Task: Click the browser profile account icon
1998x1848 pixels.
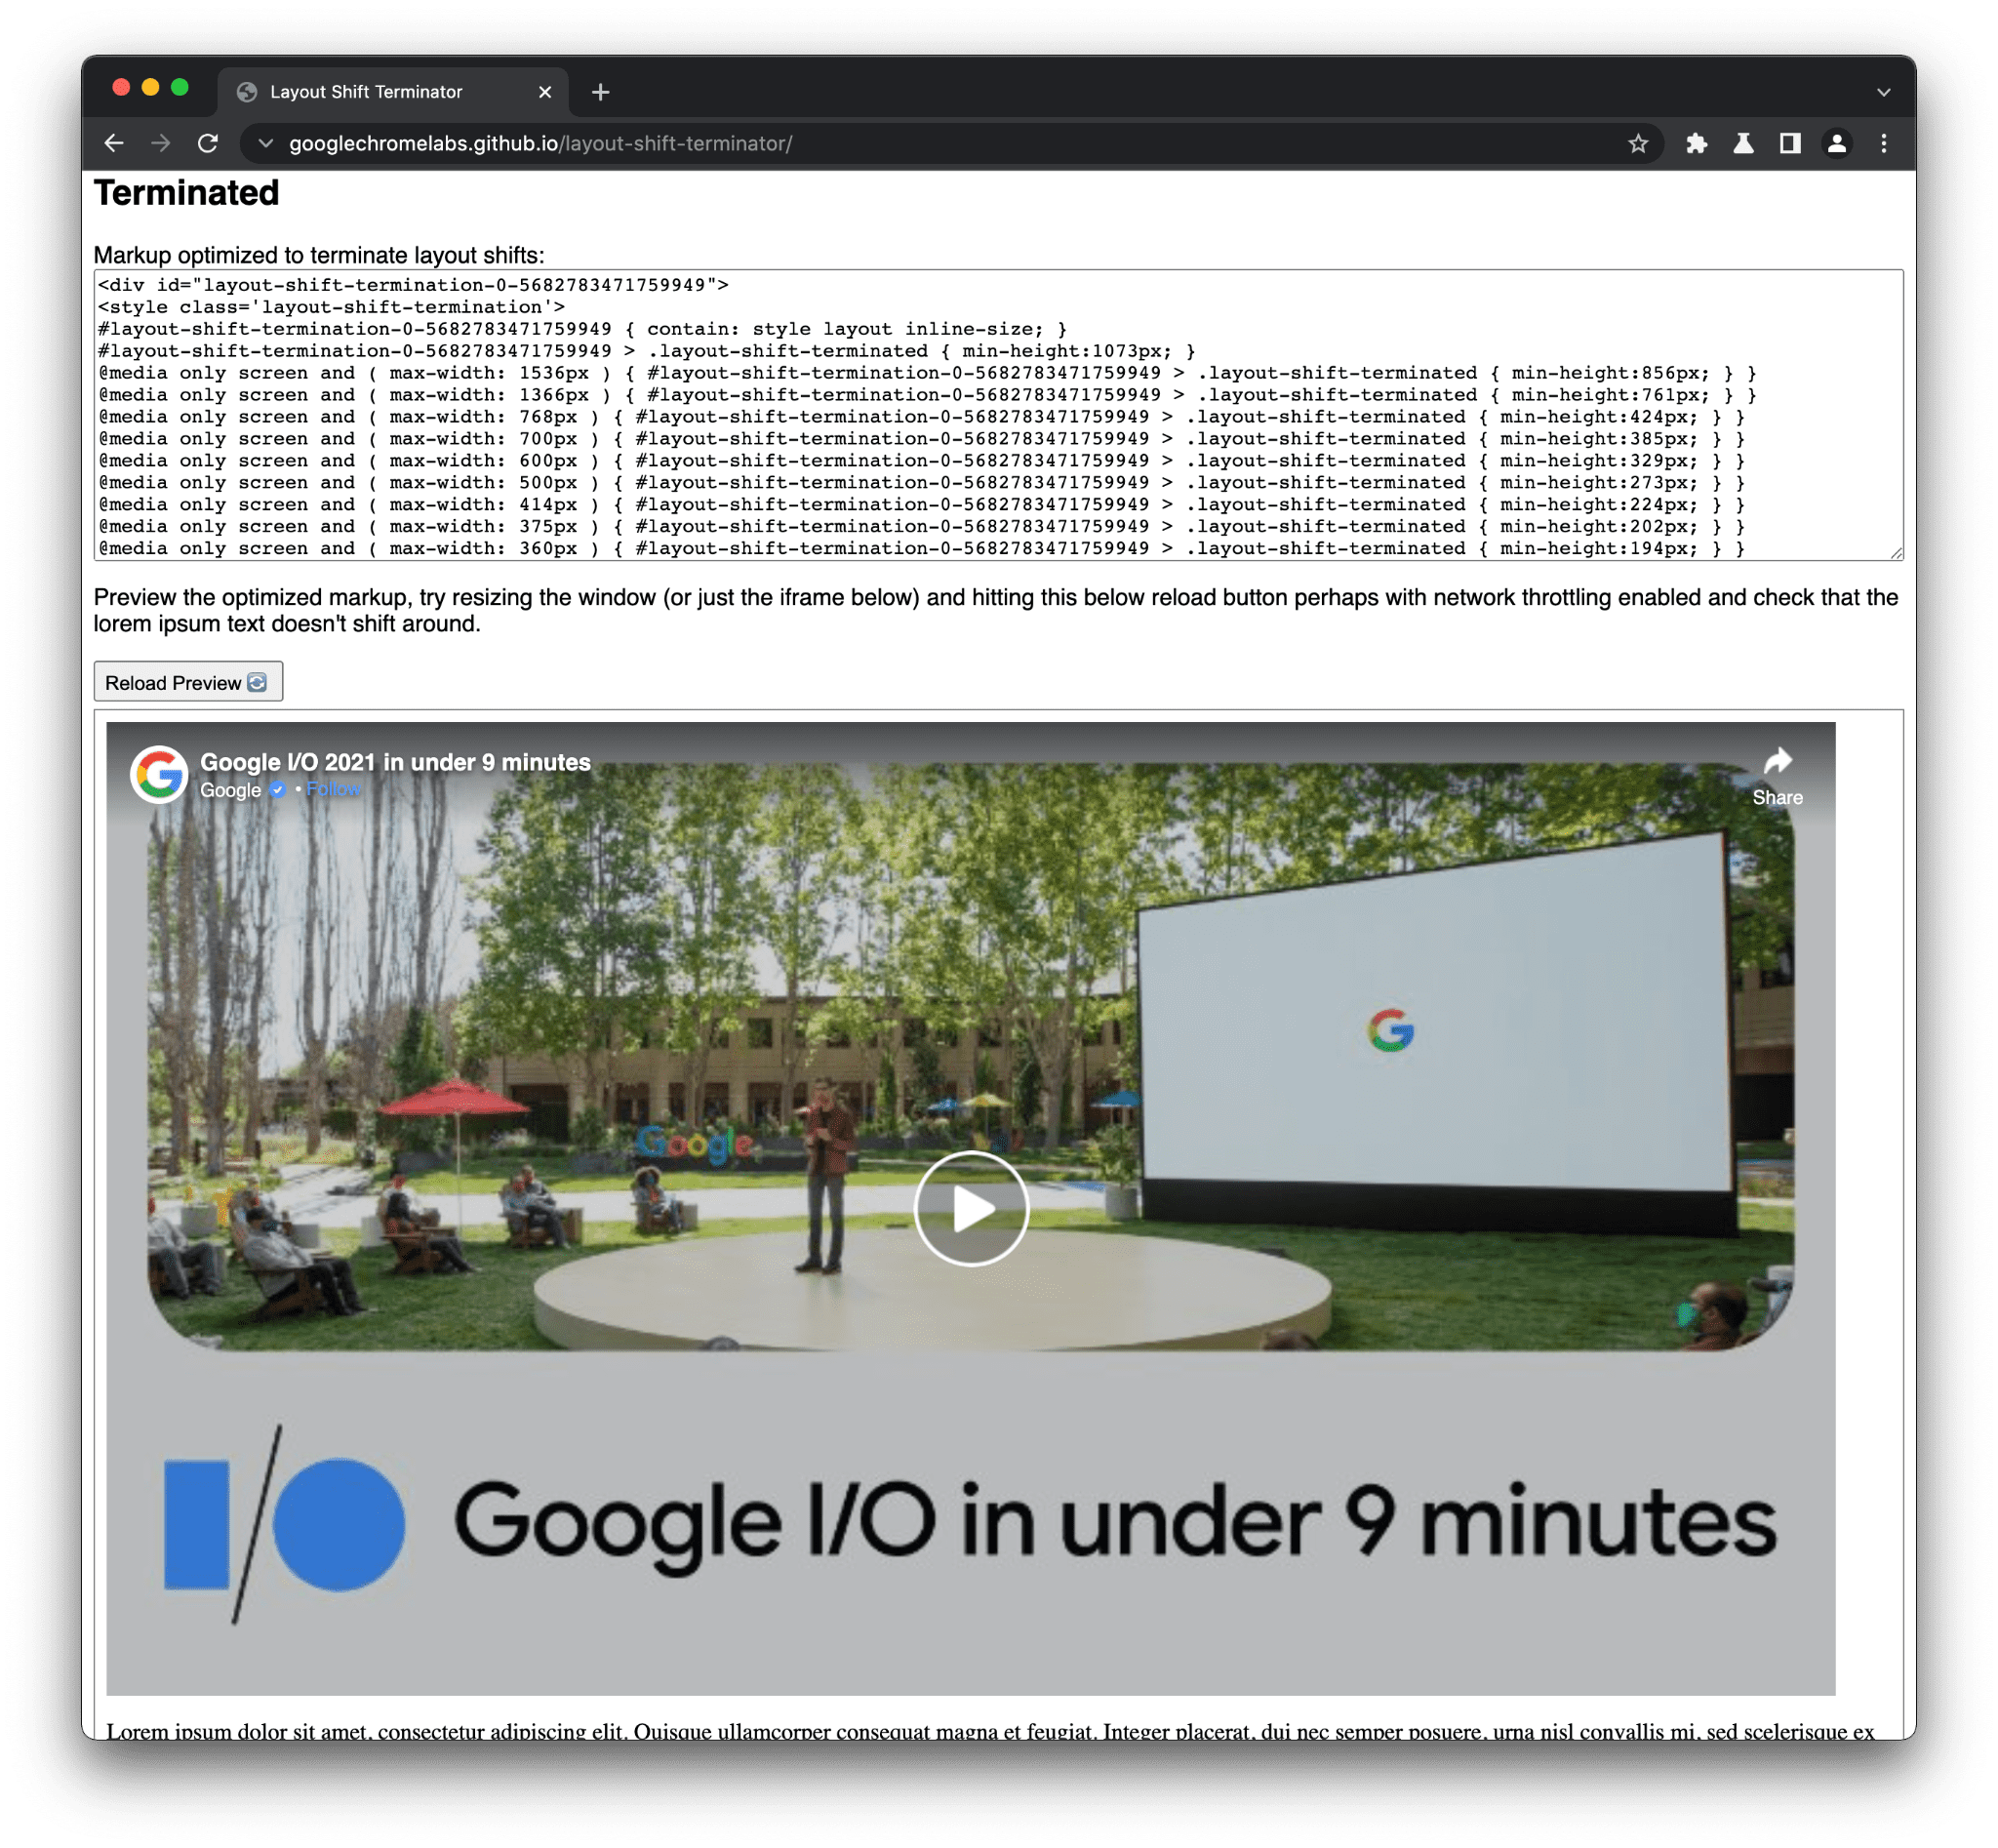Action: point(1840,142)
